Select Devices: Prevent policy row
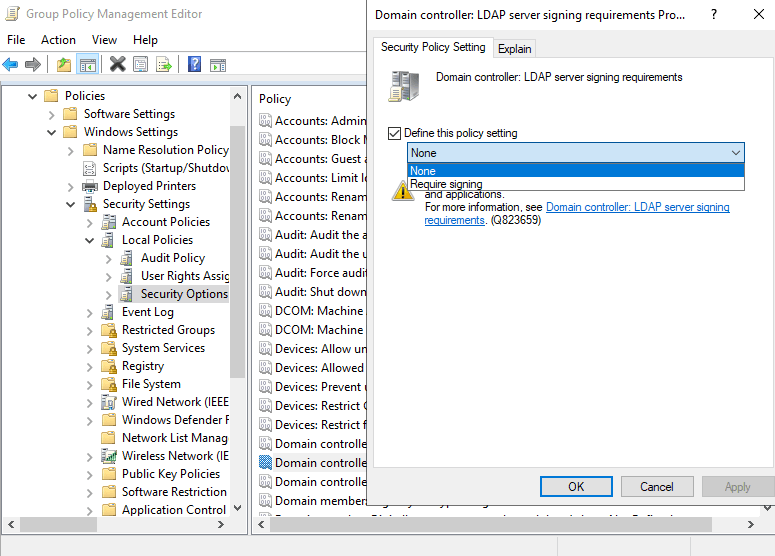The width and height of the screenshot is (775, 556). pyautogui.click(x=312, y=386)
